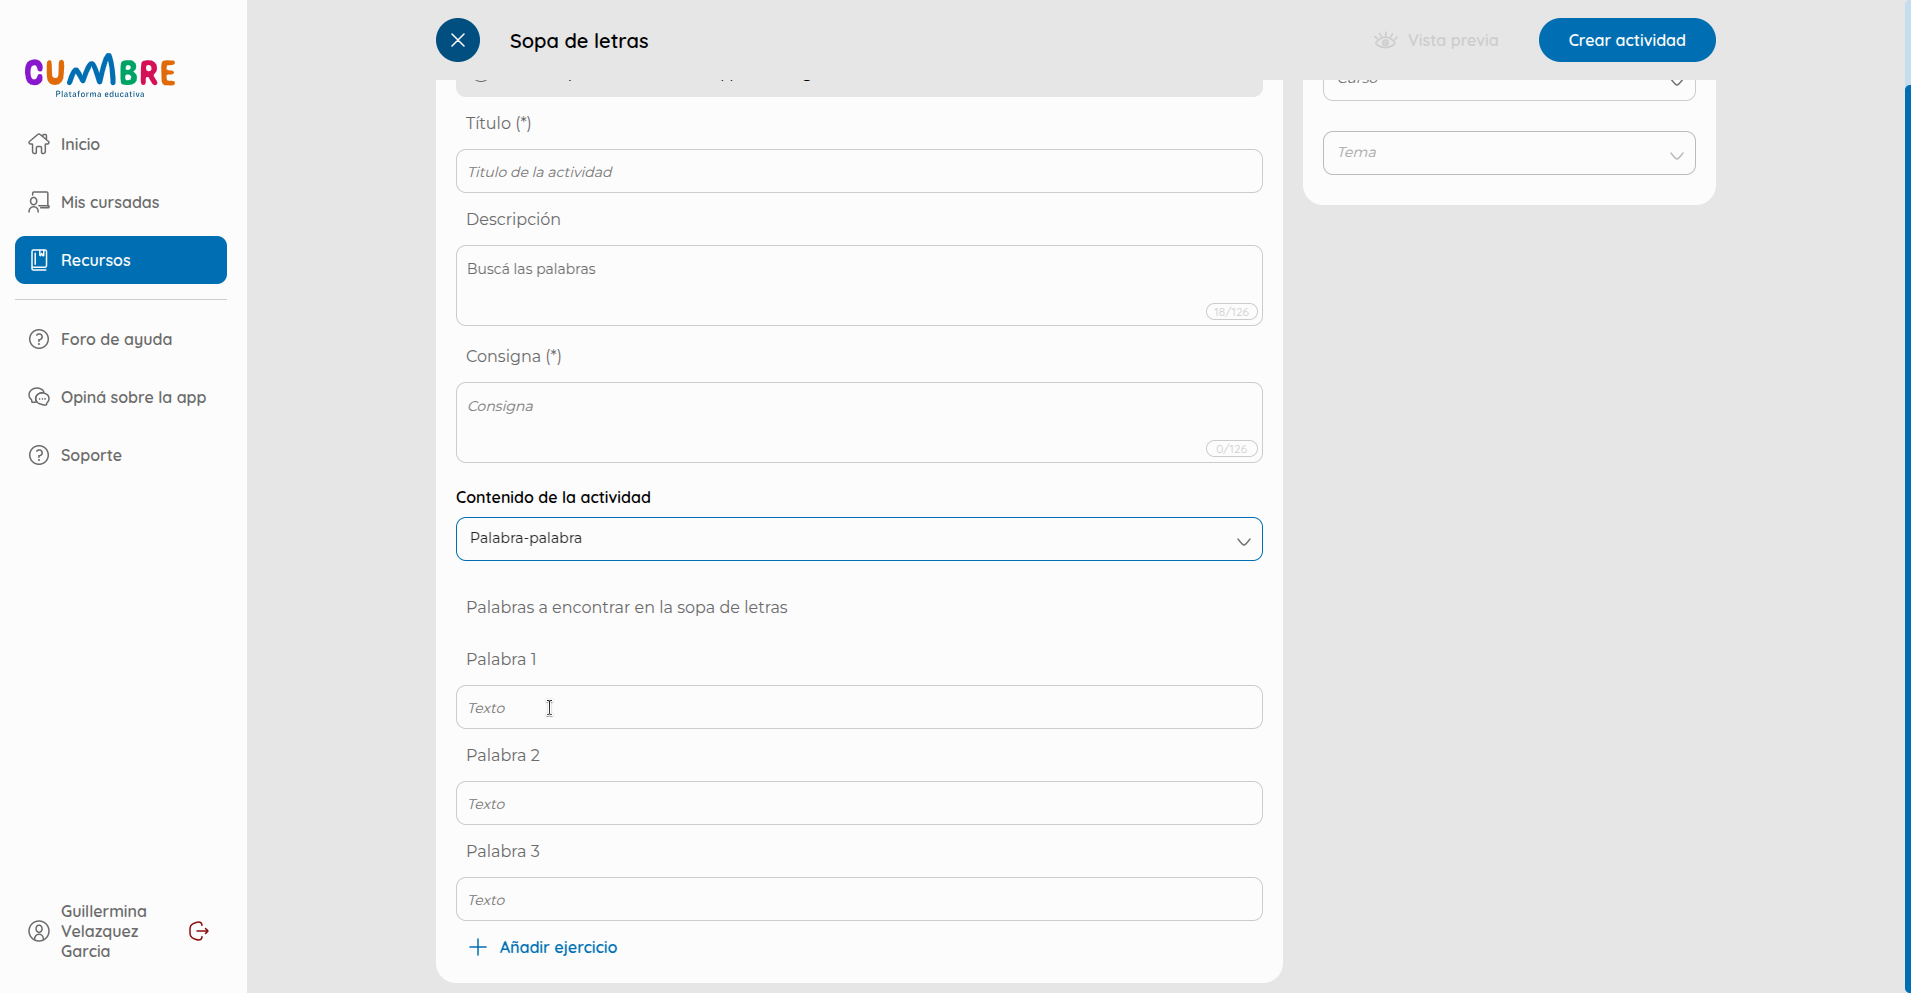The width and height of the screenshot is (1911, 993).
Task: Click the Inicio home icon
Action: [39, 144]
